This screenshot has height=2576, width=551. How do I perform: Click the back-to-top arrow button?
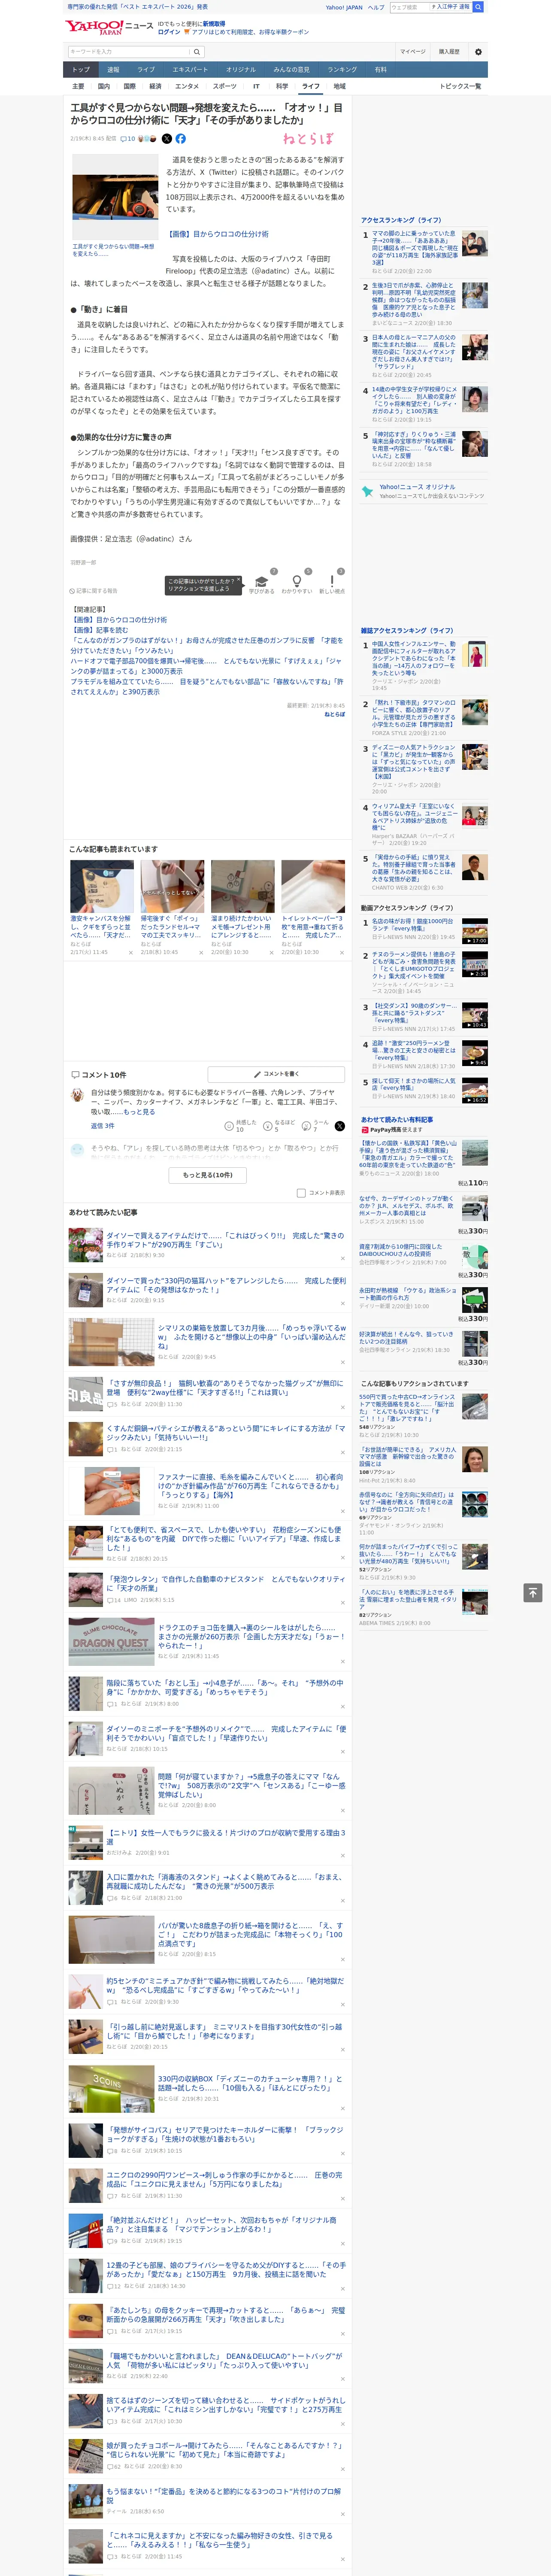(533, 1592)
